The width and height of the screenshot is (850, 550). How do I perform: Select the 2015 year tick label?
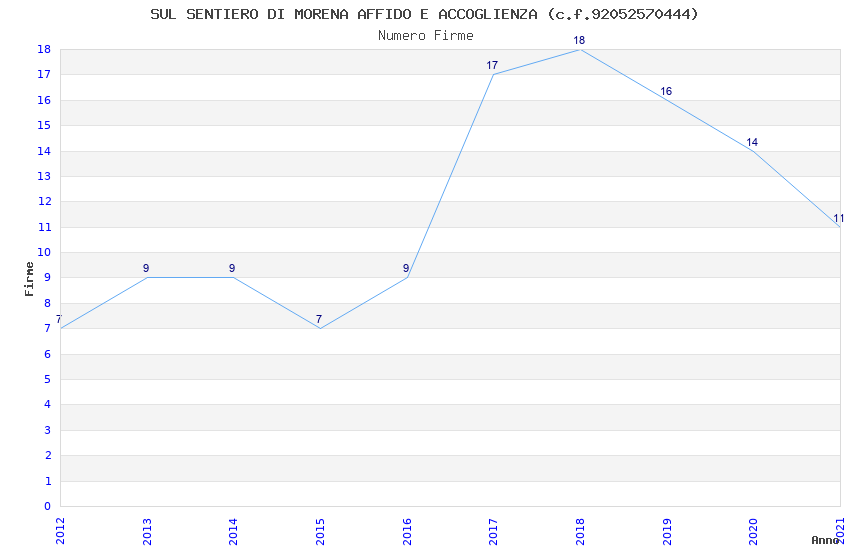click(320, 531)
